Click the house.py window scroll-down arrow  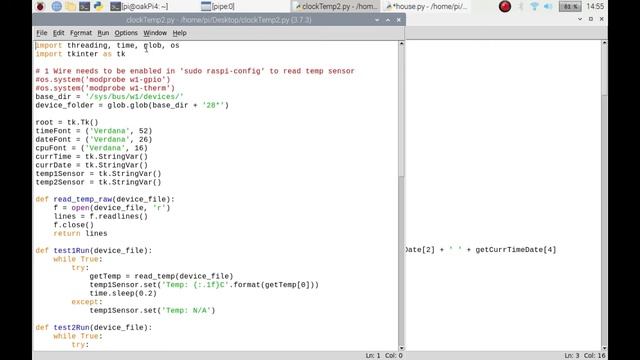[604, 348]
